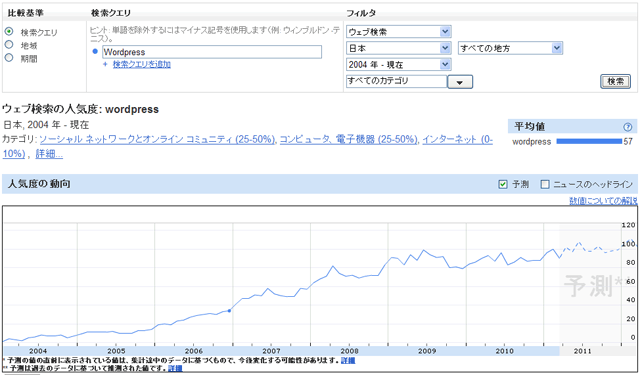Toggle the 予測 checkbox
Viewport: 640px width, 375px height.
pos(503,184)
